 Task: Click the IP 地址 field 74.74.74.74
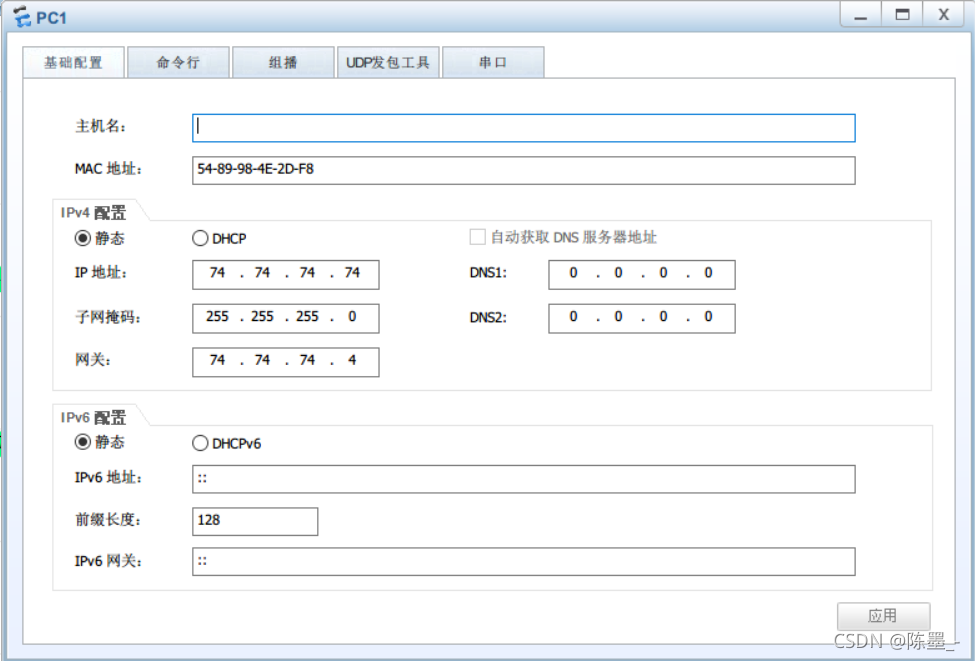pyautogui.click(x=285, y=274)
